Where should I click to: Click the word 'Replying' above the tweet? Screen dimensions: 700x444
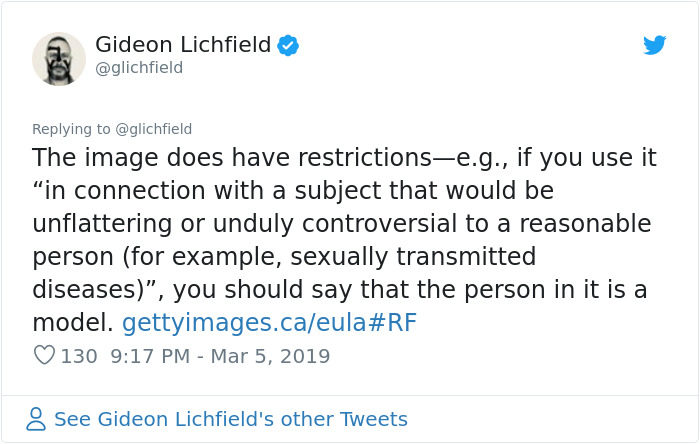tap(62, 129)
